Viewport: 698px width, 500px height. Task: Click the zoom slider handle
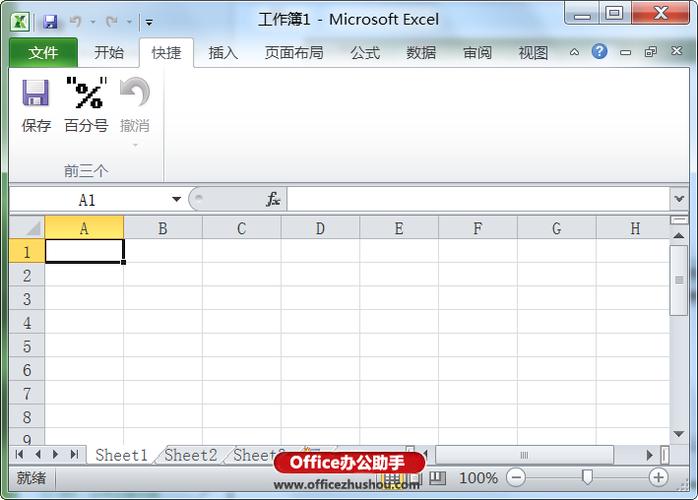click(587, 477)
